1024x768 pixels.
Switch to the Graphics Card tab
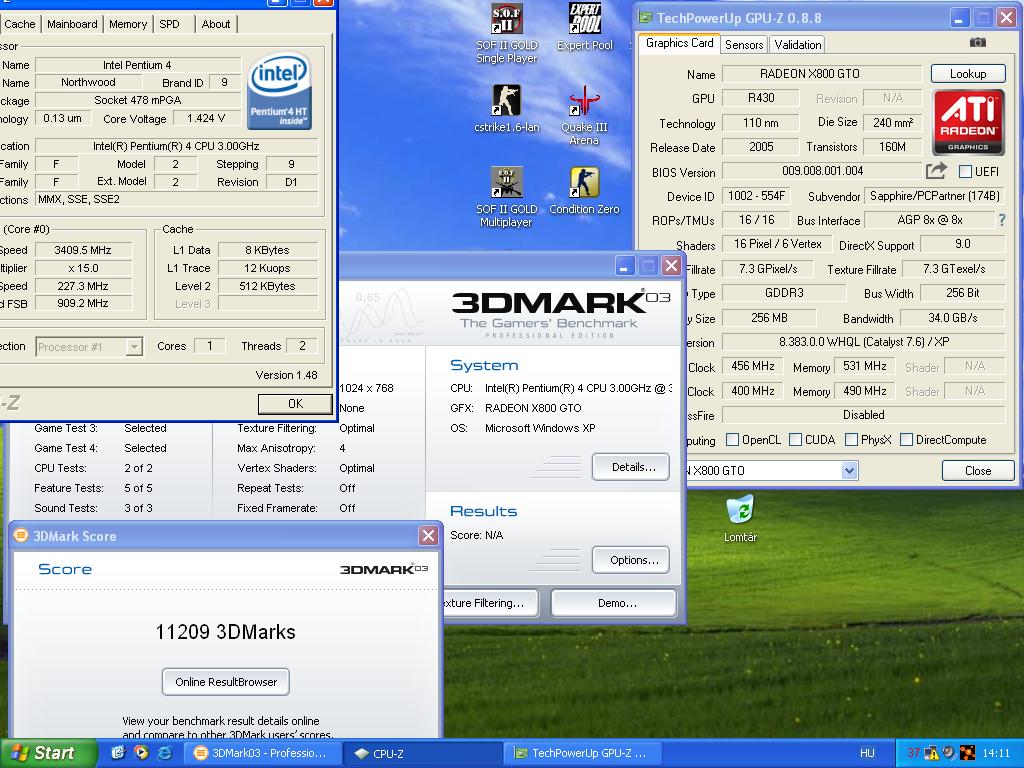pos(679,43)
